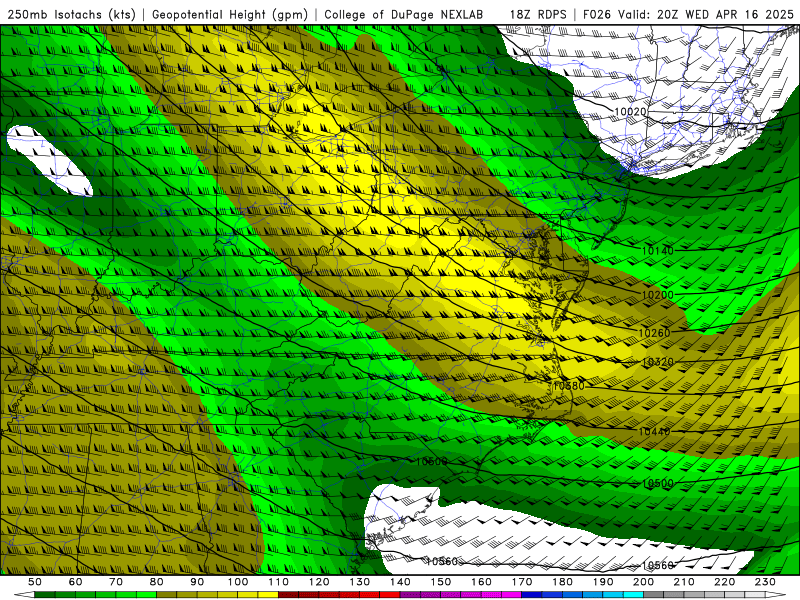
Task: Click the 10260 contour label
Action: point(654,333)
